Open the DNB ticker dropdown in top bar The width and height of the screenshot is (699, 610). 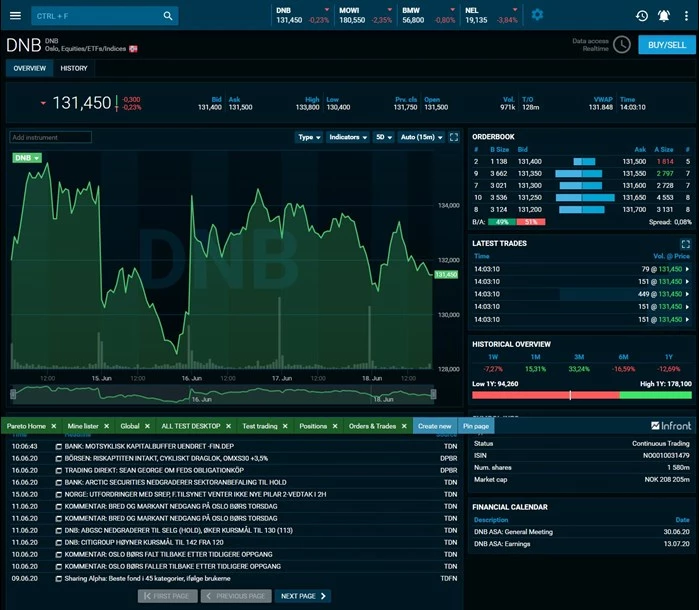click(327, 9)
